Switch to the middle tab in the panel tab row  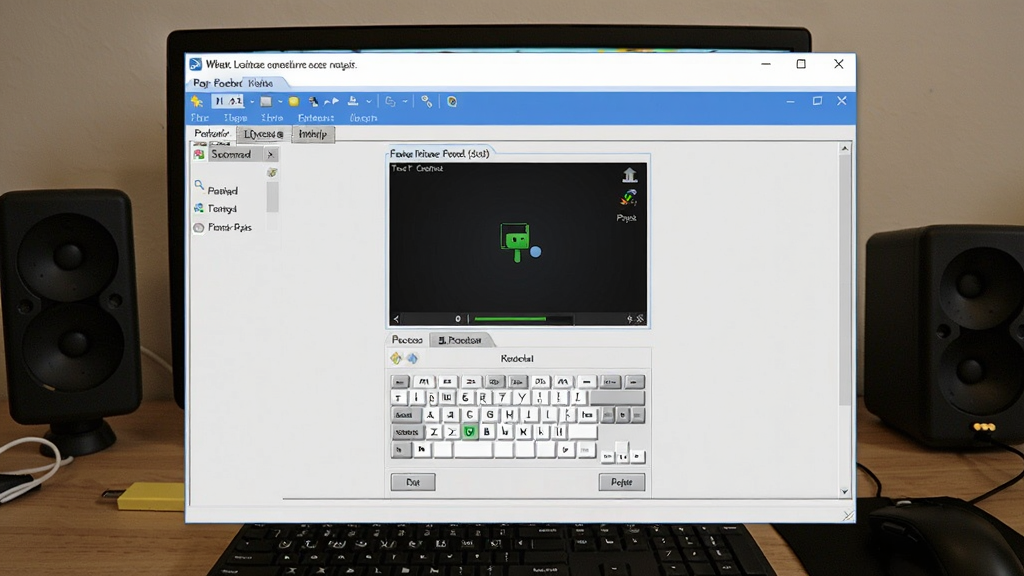coord(263,134)
